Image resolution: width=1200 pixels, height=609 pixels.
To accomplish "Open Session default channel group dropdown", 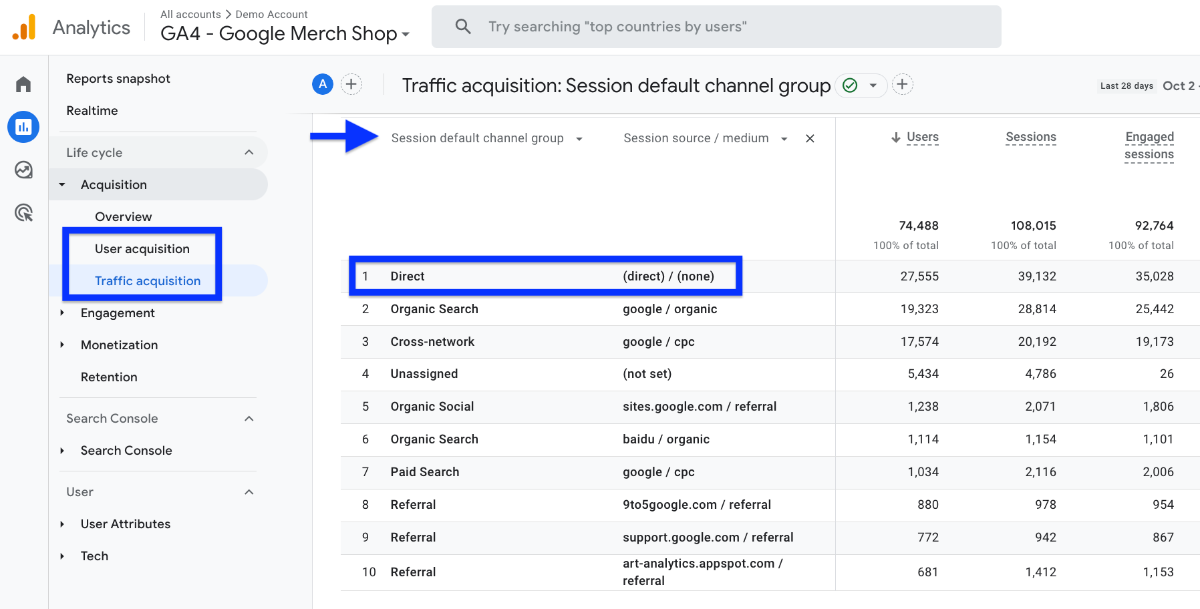I will click(580, 139).
